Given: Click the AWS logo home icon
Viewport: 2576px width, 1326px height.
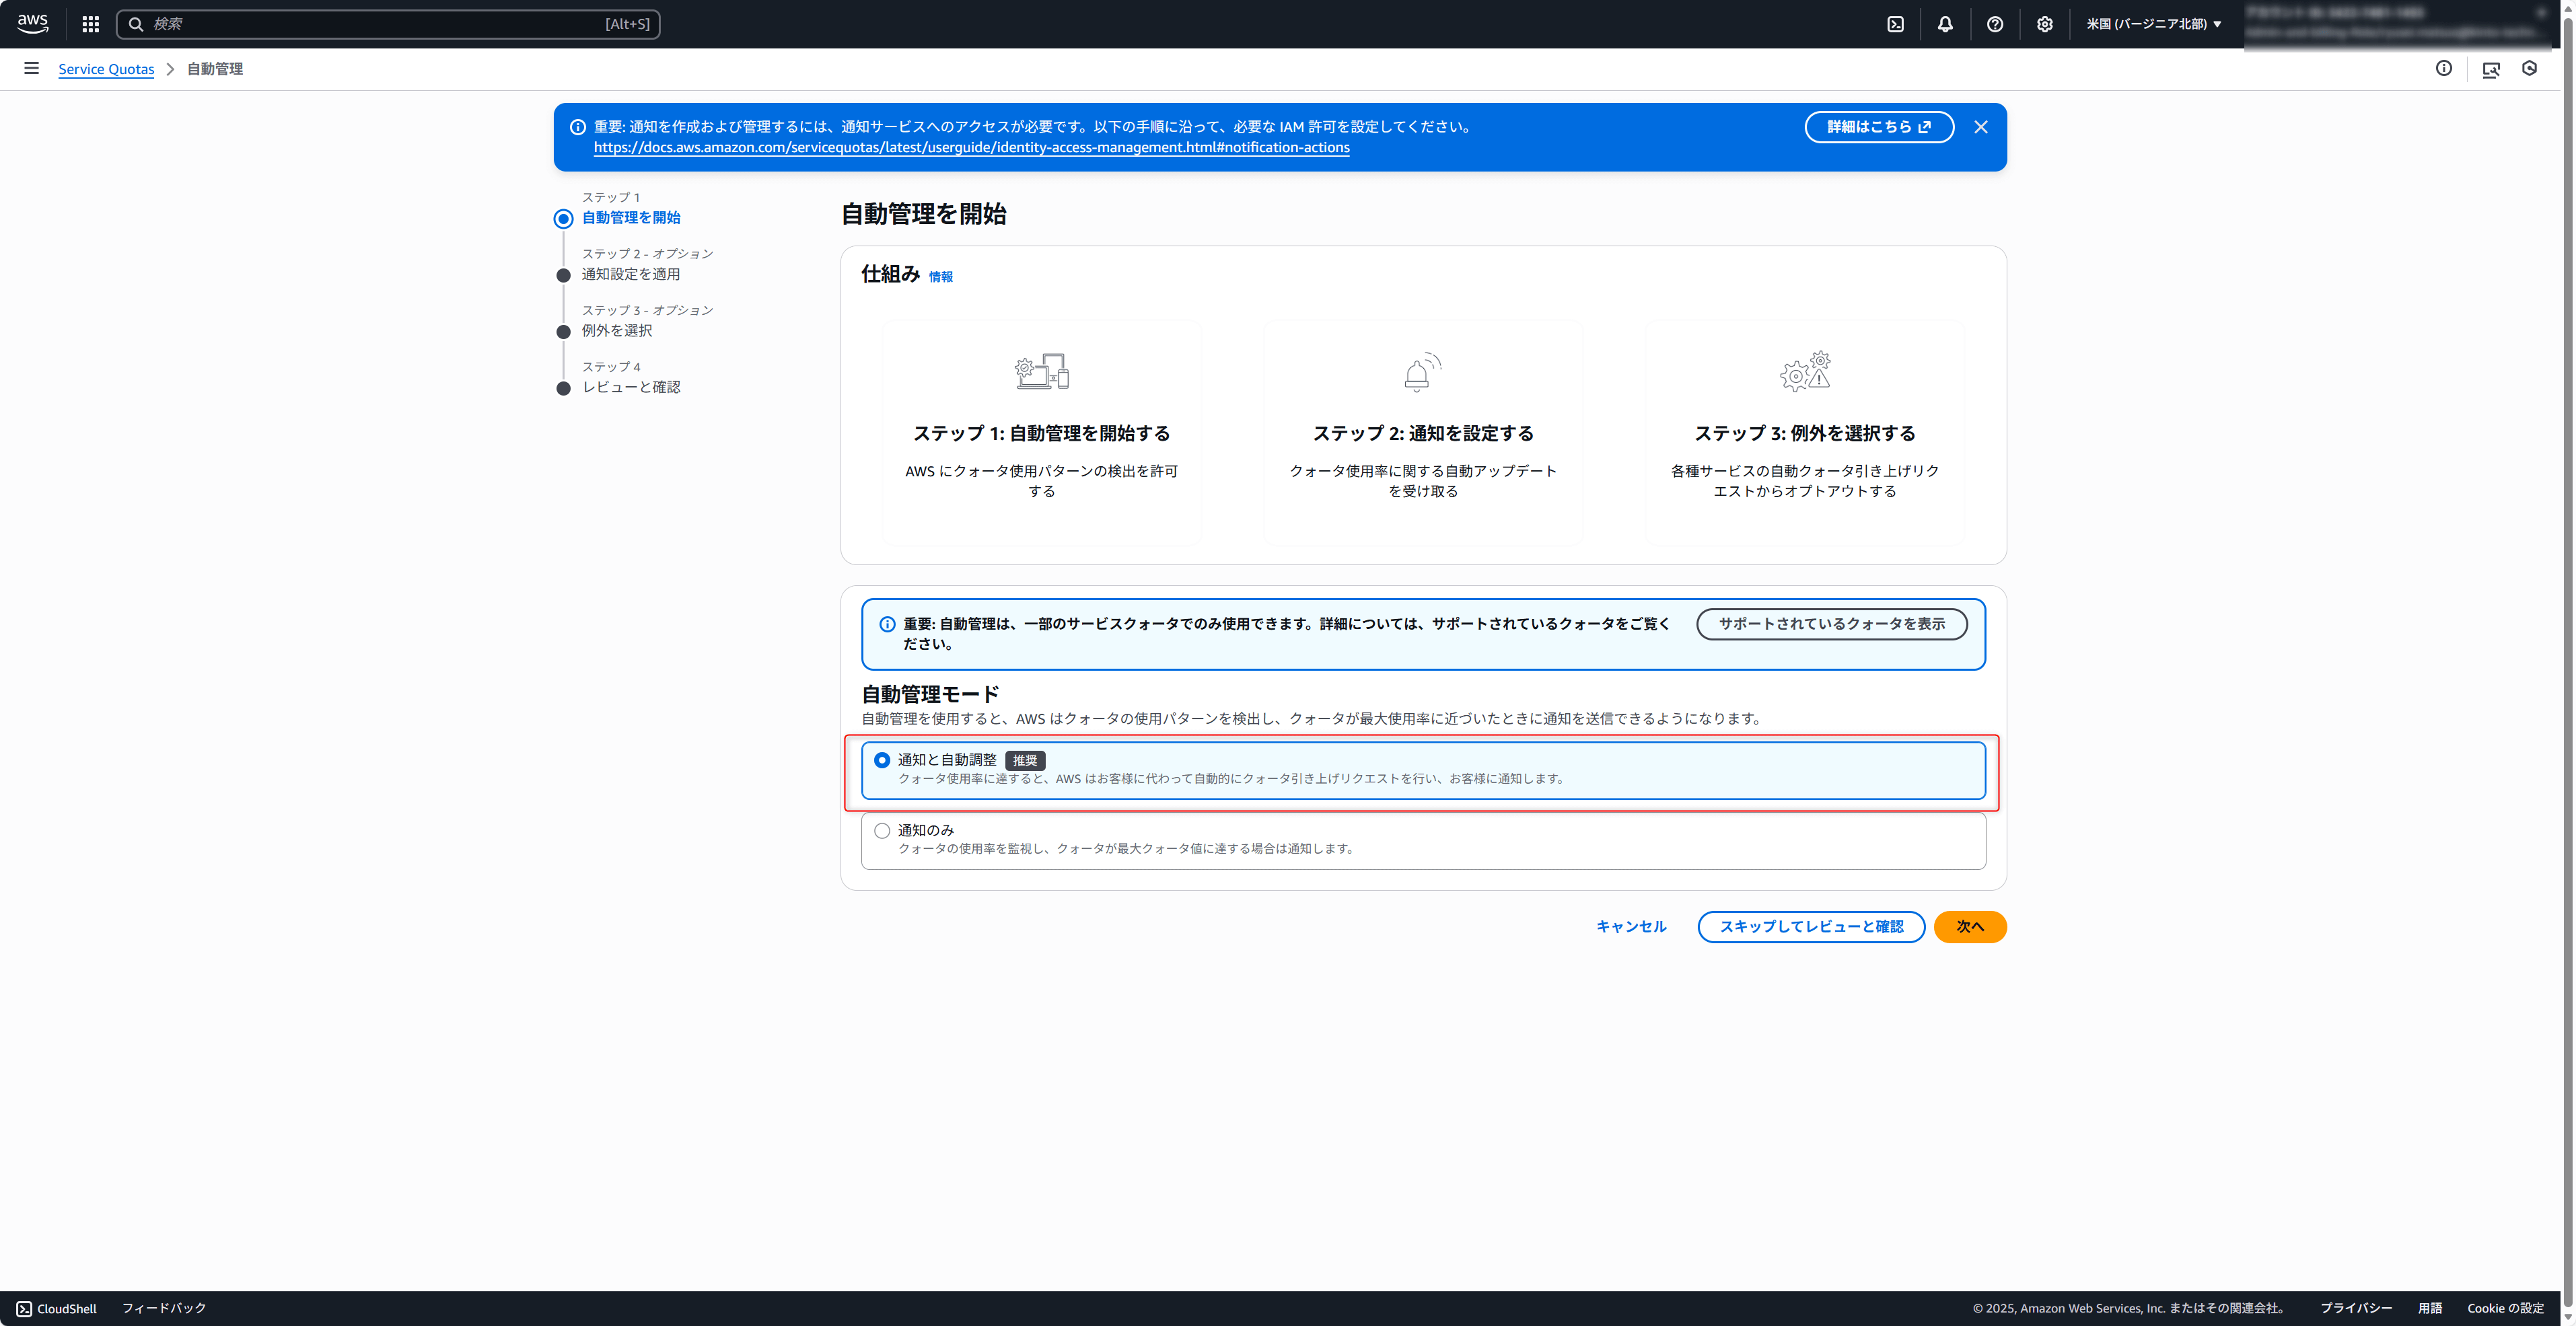Looking at the screenshot, I should point(32,24).
